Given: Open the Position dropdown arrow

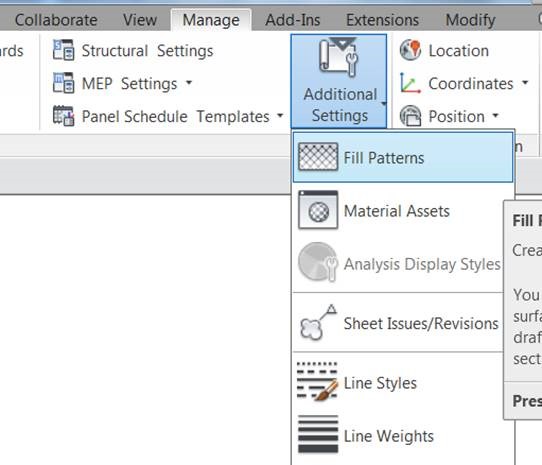Looking at the screenshot, I should tap(495, 115).
